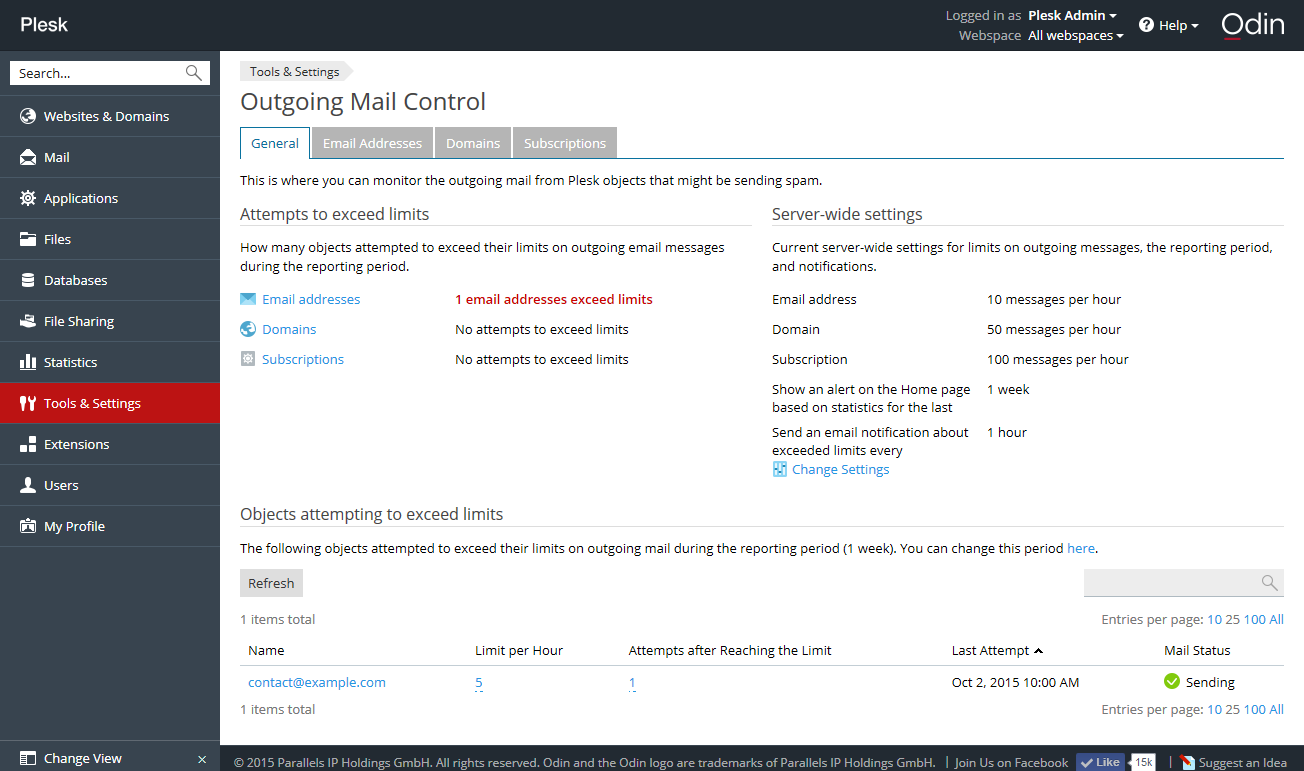Click the Suggest an Idea icon
1304x771 pixels.
tap(1188, 762)
